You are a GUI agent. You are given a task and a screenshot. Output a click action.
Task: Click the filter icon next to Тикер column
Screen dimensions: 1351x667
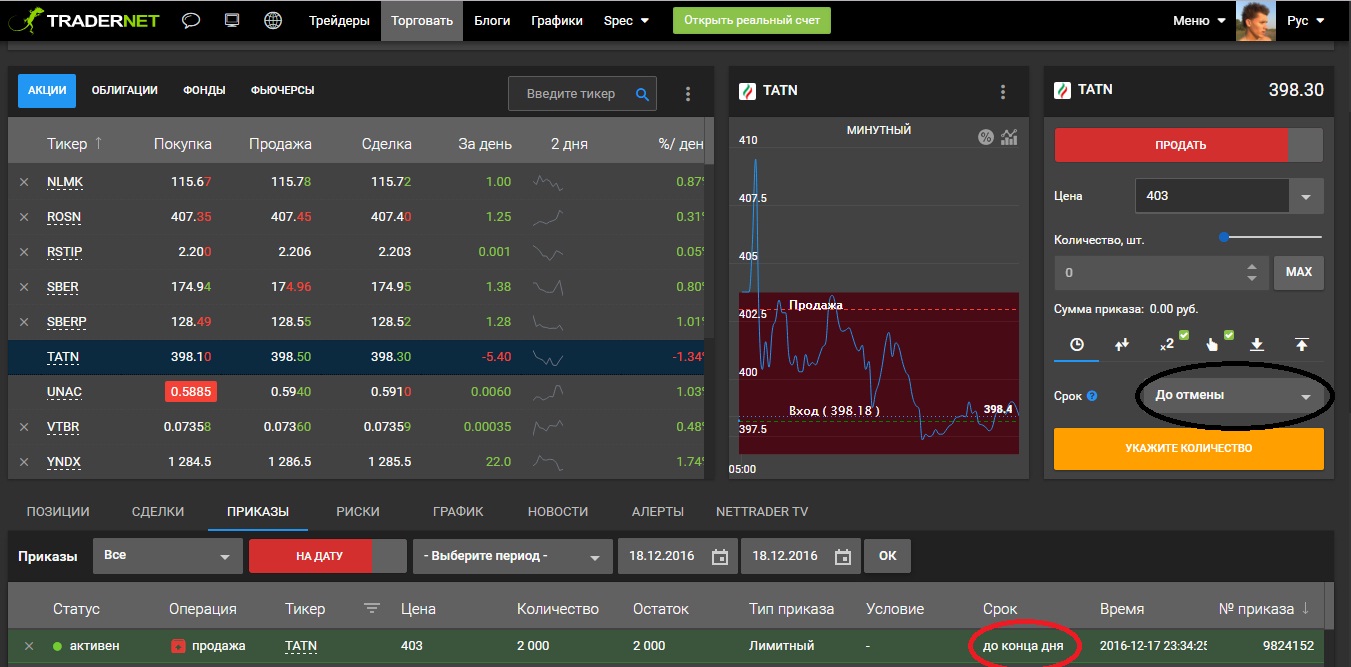click(x=372, y=608)
